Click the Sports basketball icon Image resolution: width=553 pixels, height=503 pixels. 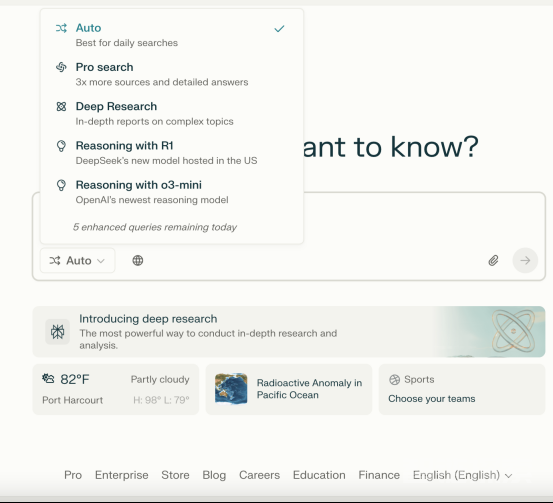(x=394, y=380)
